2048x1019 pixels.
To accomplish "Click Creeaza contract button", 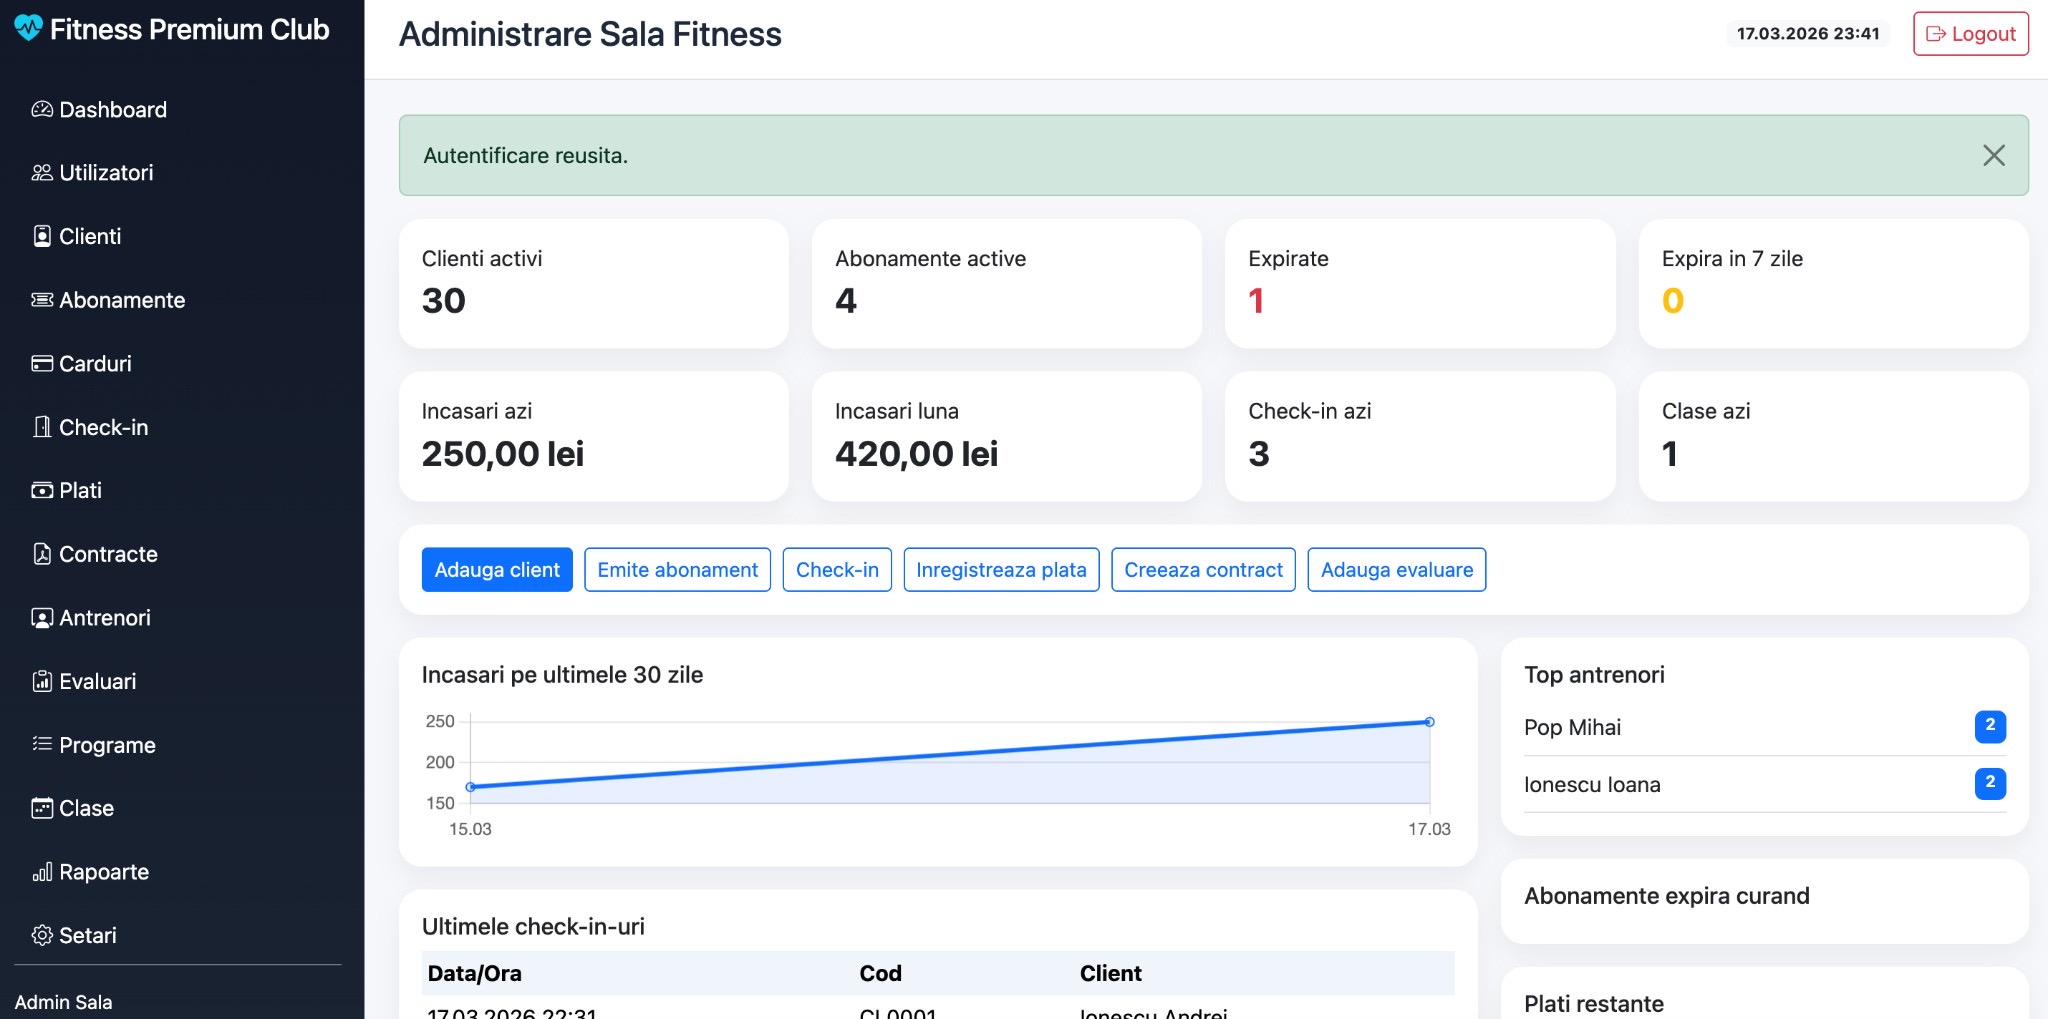I will pyautogui.click(x=1203, y=570).
